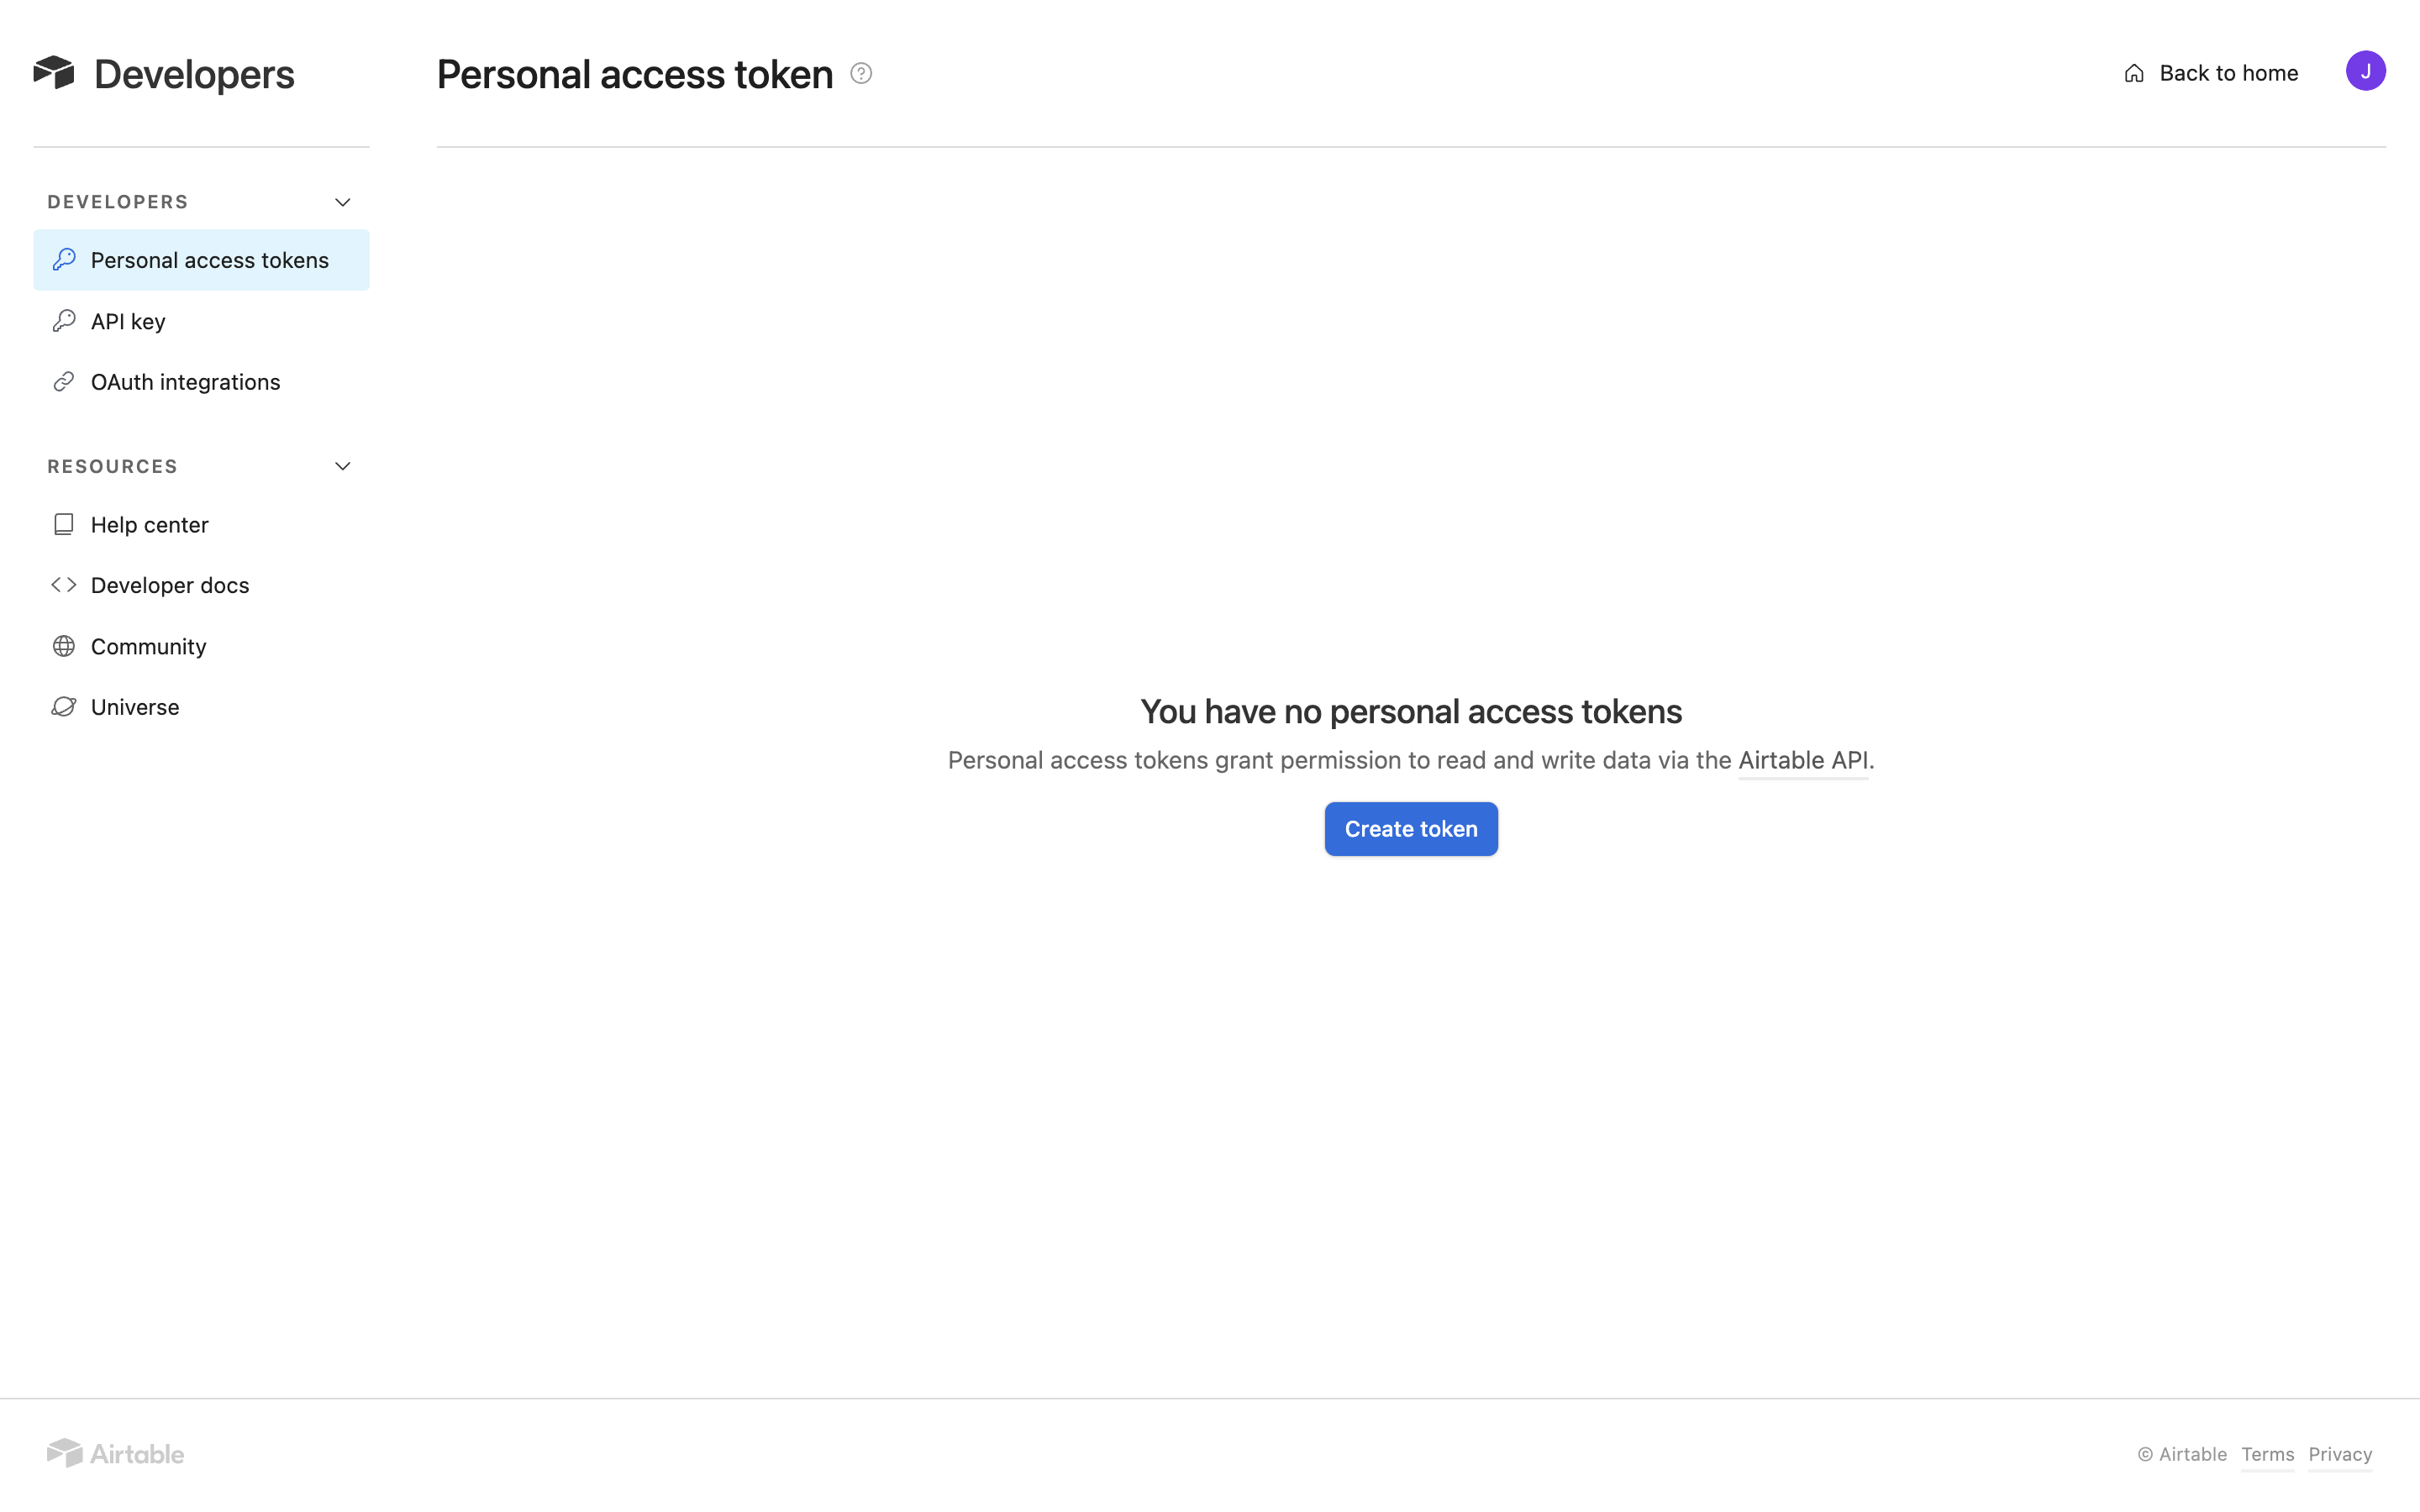Collapse the Resources section chevron
This screenshot has width=2420, height=1512.
(342, 467)
